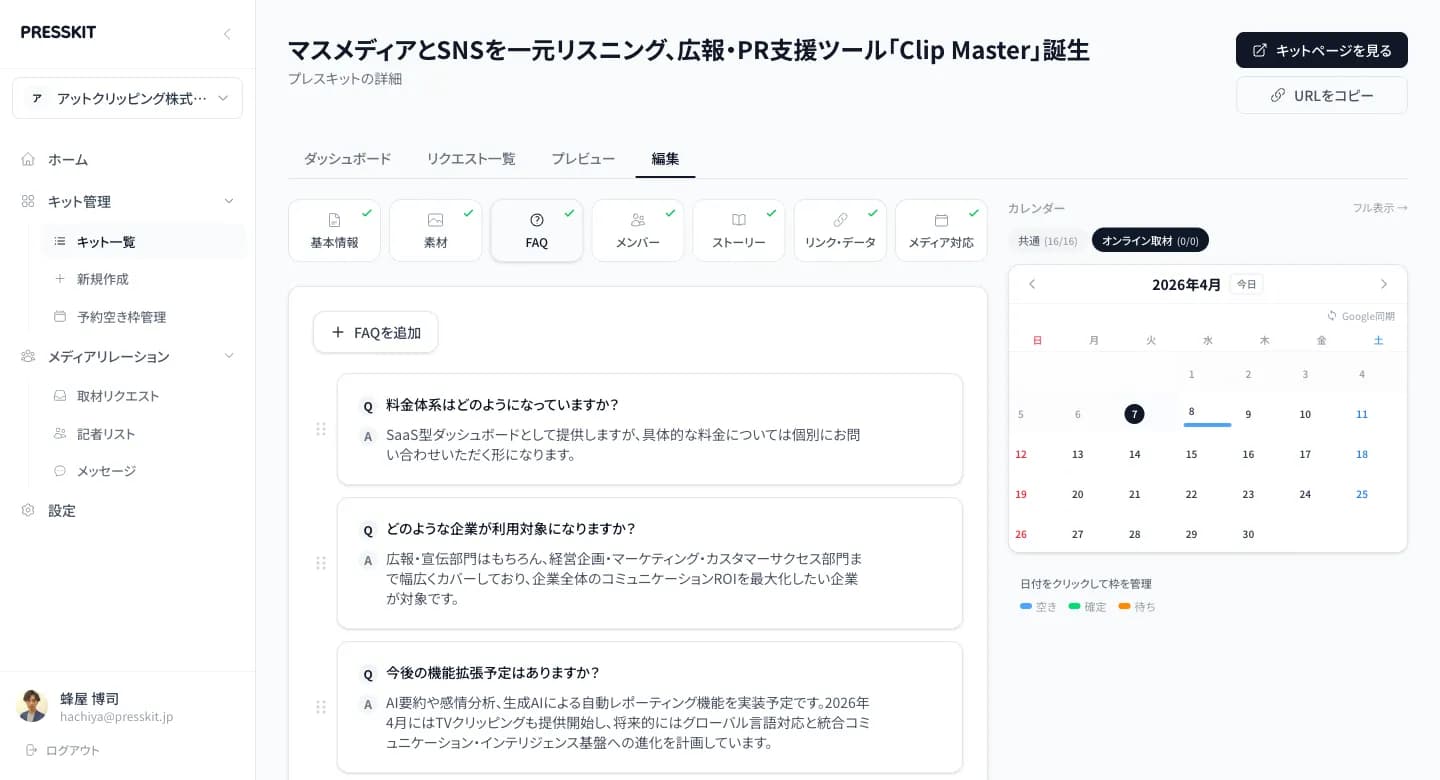Select April 25 in the calendar
1440x780 pixels.
point(1362,494)
